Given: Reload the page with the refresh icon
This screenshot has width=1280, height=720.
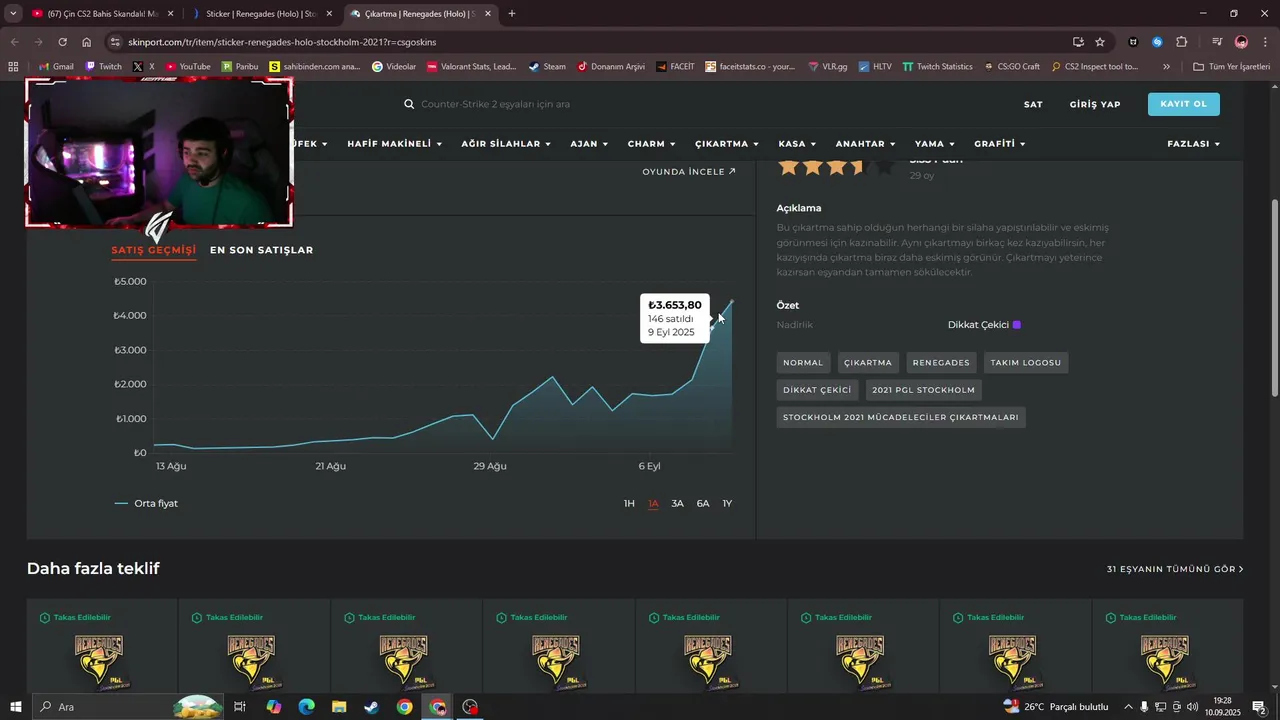Looking at the screenshot, I should point(62,42).
